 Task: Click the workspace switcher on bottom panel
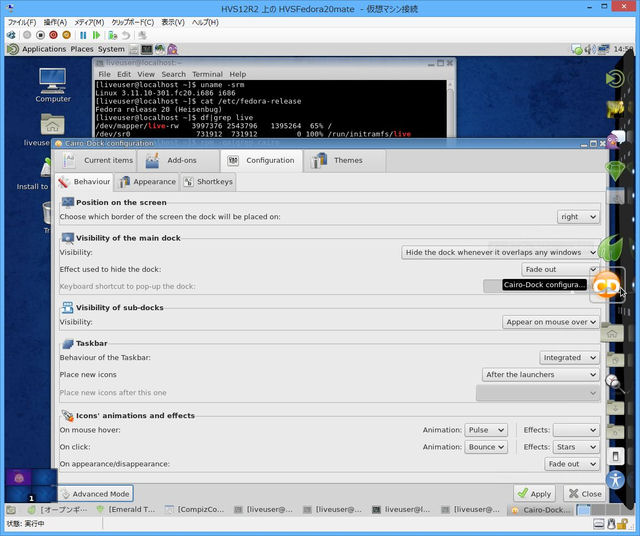pyautogui.click(x=603, y=510)
